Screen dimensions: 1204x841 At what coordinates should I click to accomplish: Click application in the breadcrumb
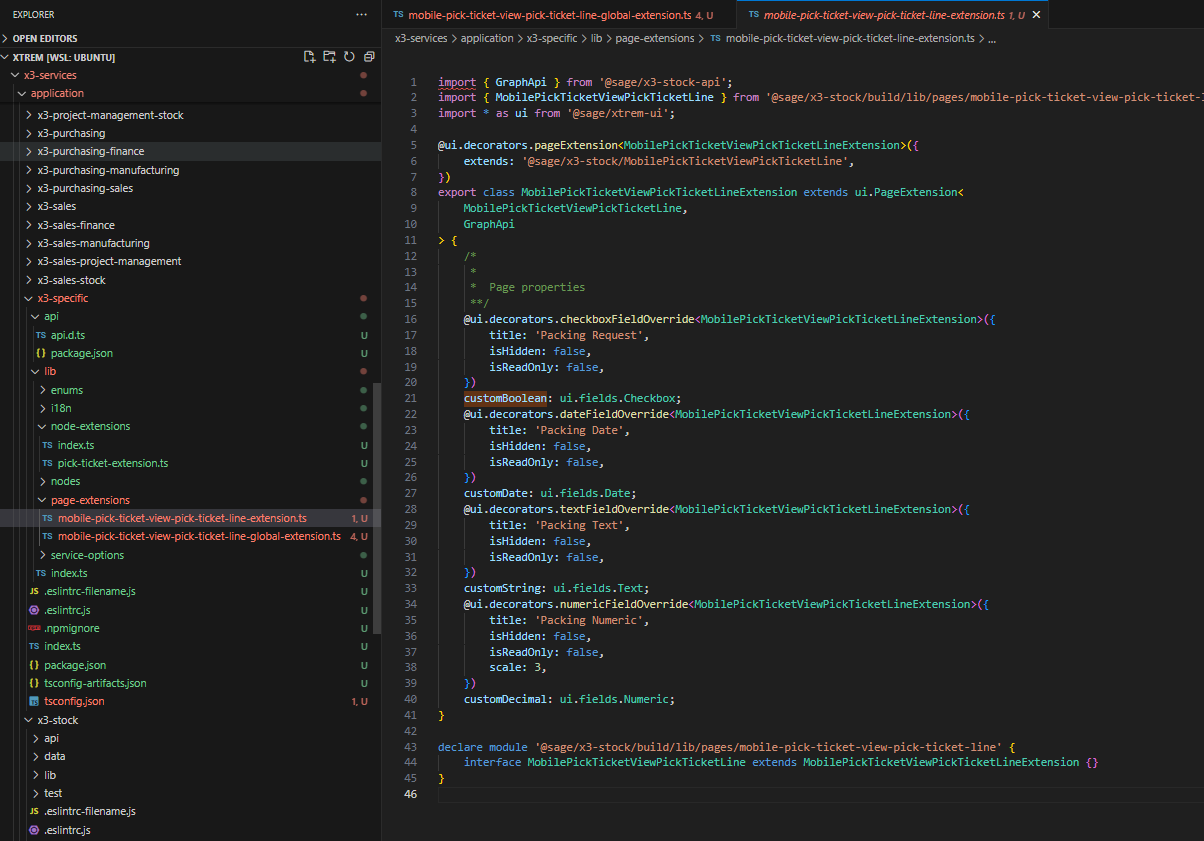(487, 38)
